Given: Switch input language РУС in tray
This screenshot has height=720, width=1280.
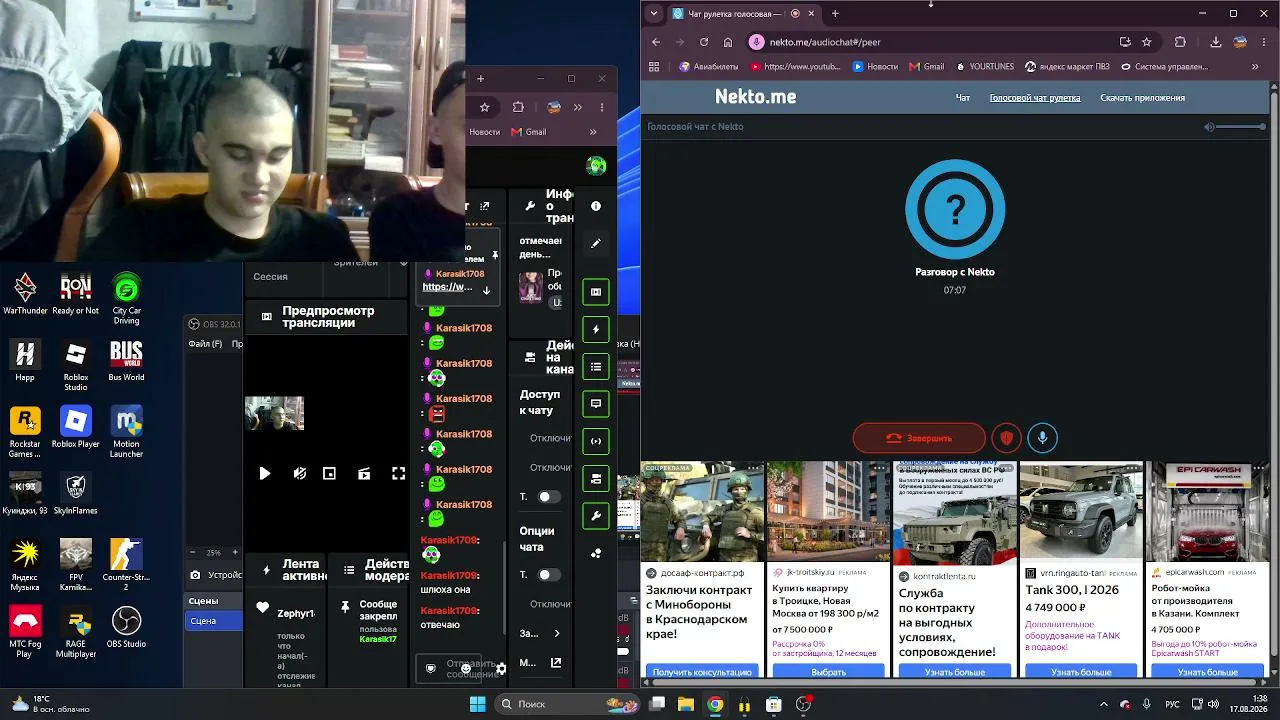Looking at the screenshot, I should click(x=1172, y=704).
